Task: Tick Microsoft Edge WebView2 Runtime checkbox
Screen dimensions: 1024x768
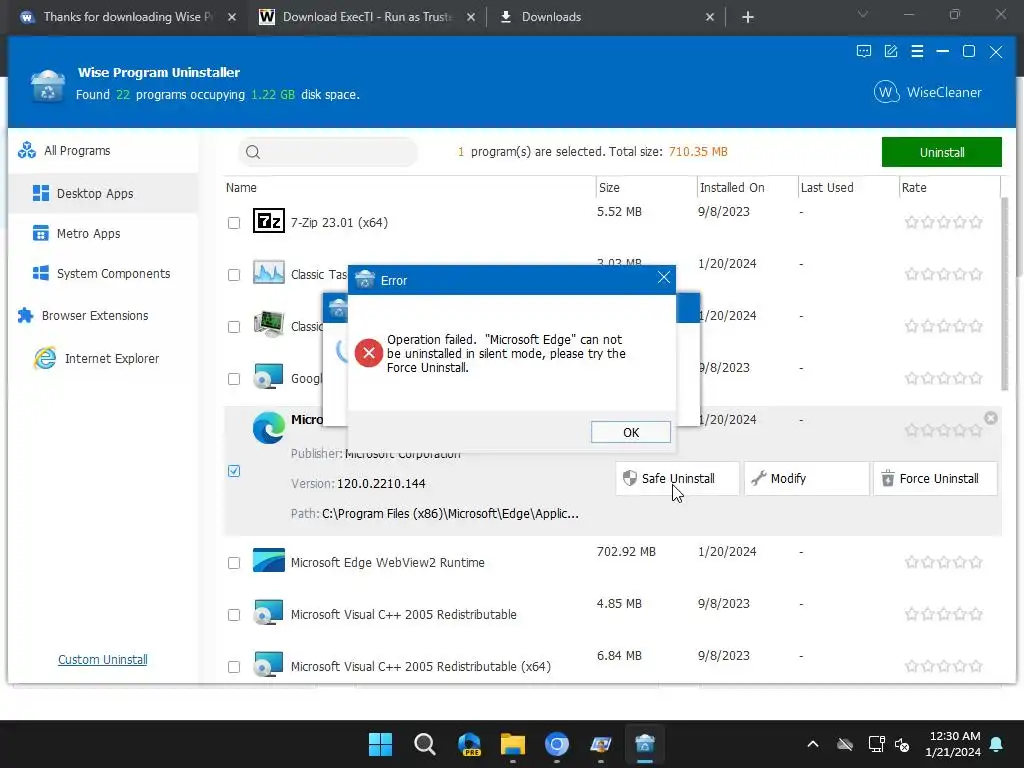Action: (234, 563)
